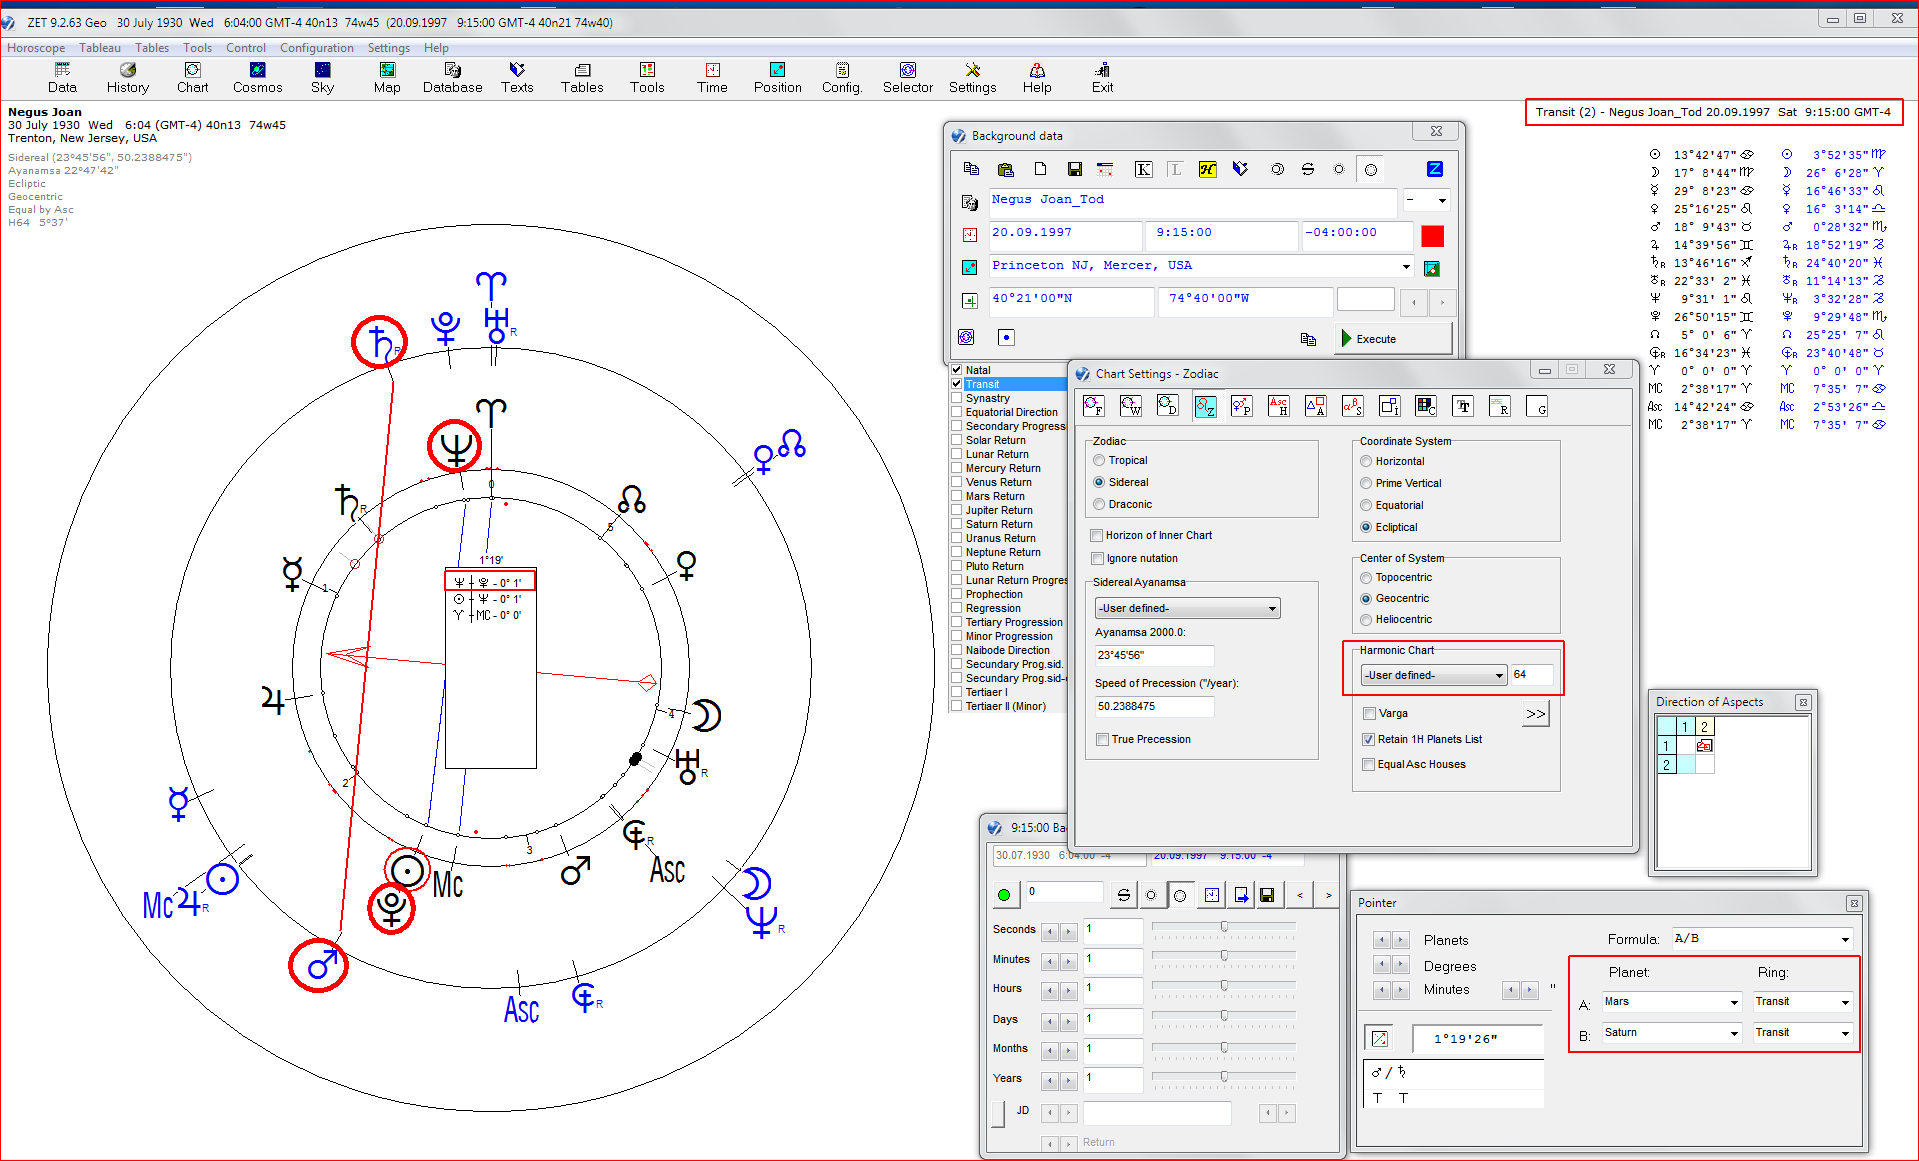Click the Years slider track
Image resolution: width=1919 pixels, height=1161 pixels.
tap(1224, 1078)
